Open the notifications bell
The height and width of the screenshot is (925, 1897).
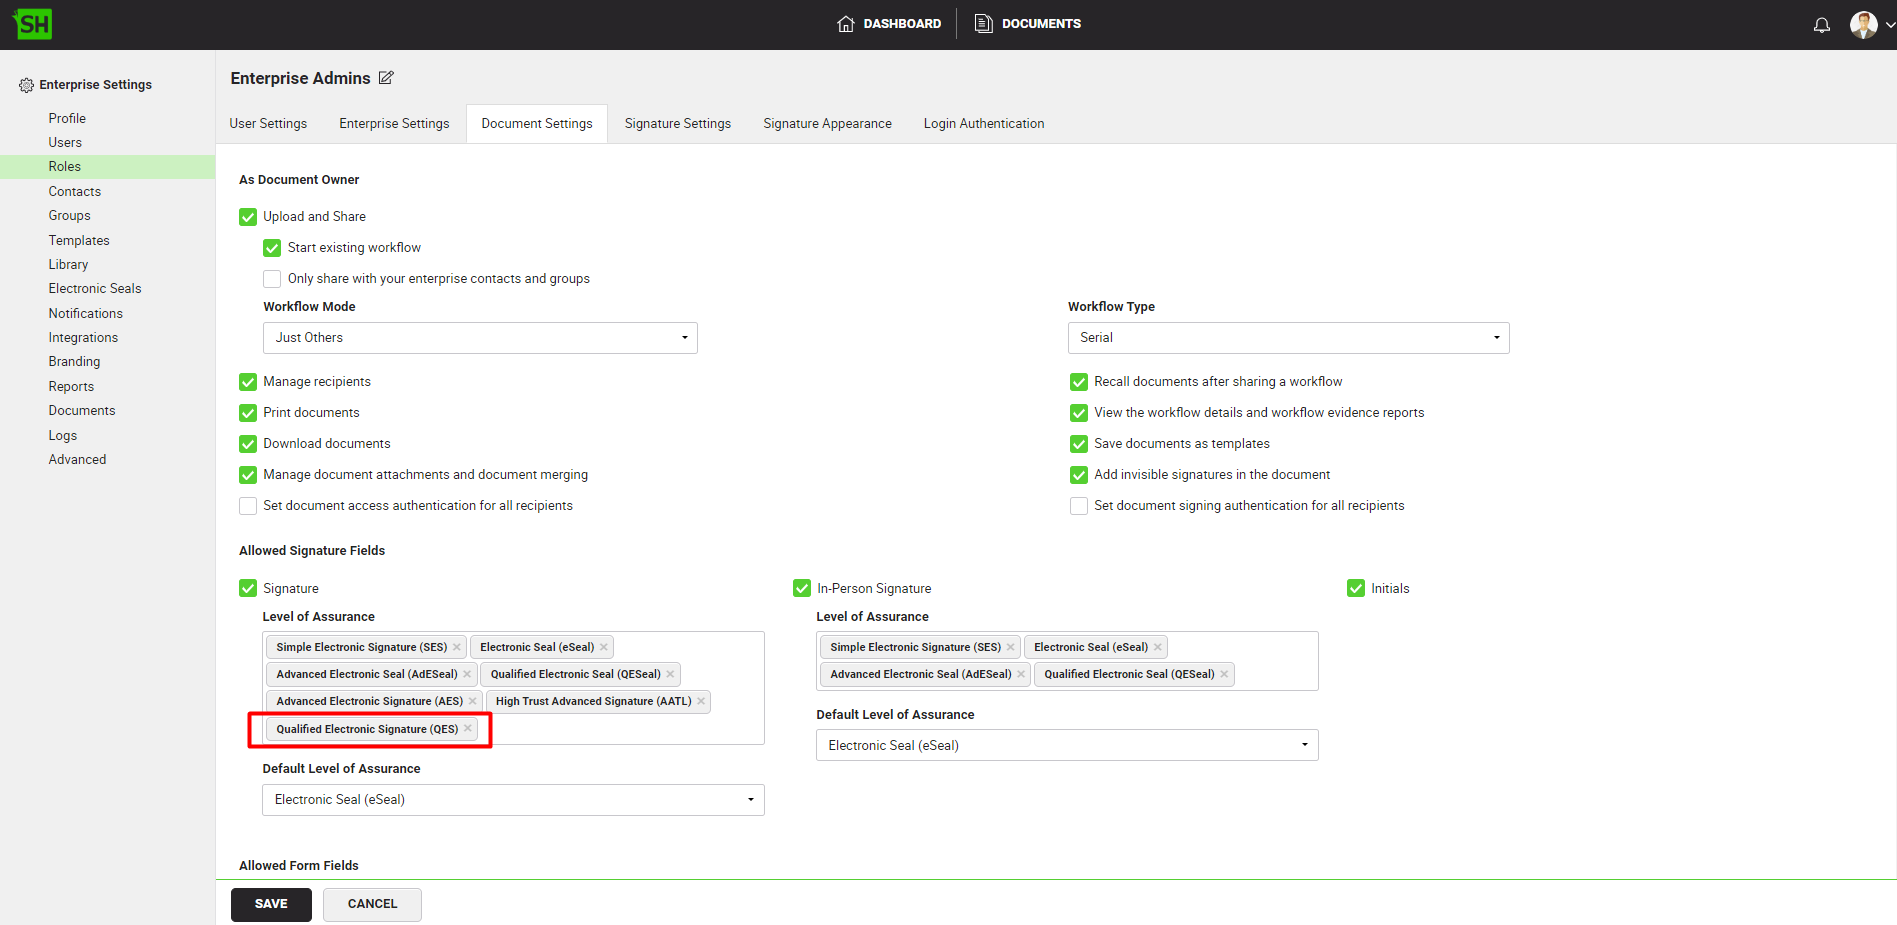click(1821, 25)
